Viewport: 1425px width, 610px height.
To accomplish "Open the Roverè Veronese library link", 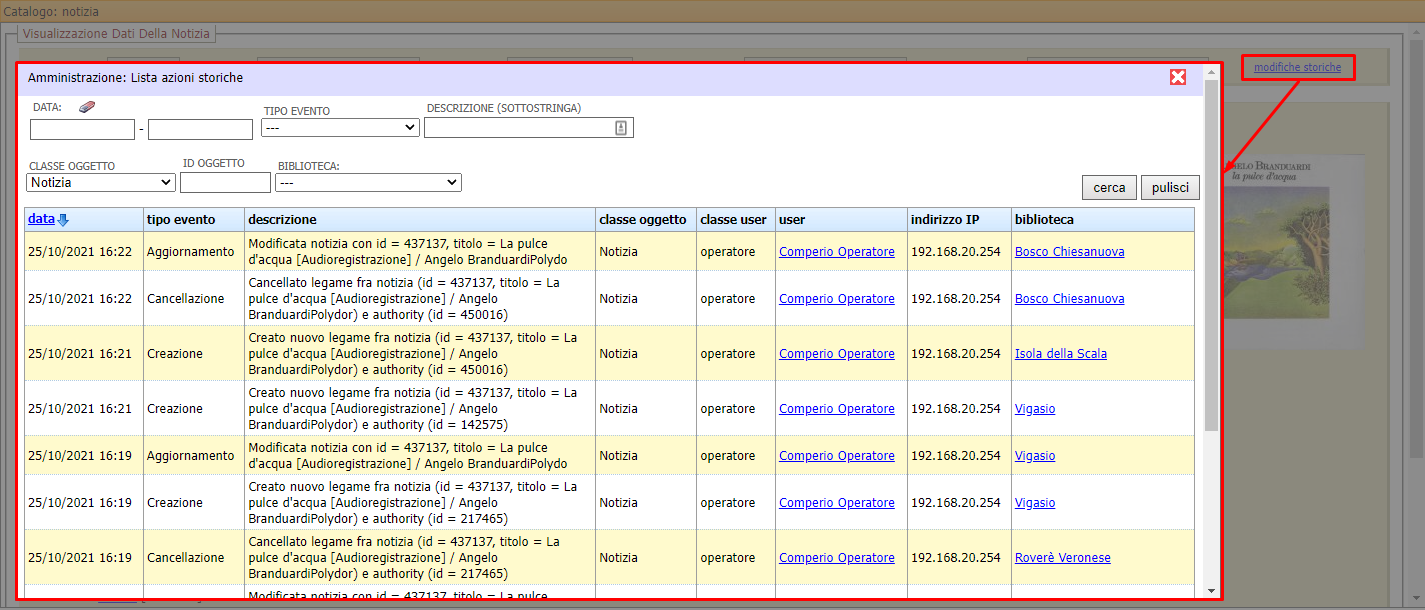I will pyautogui.click(x=1063, y=557).
